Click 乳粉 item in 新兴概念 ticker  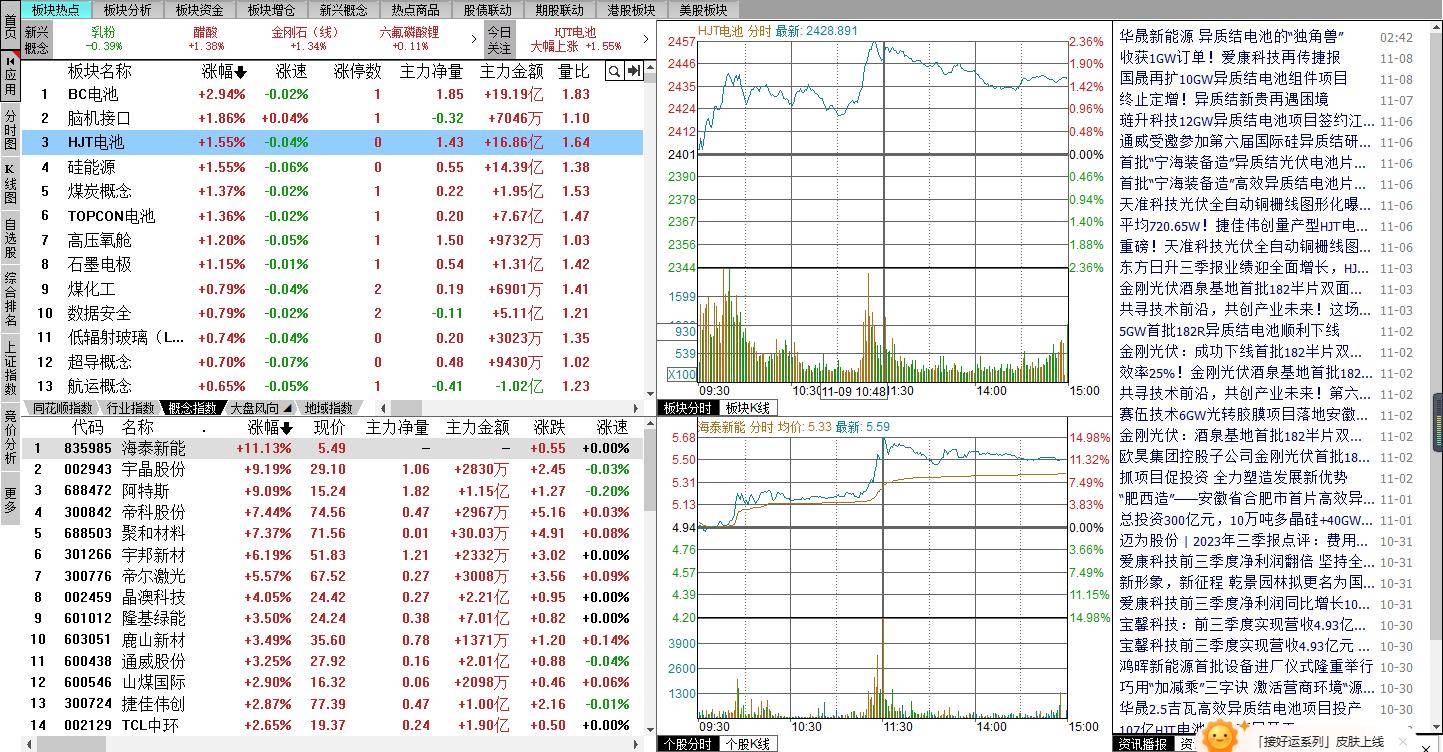(104, 38)
